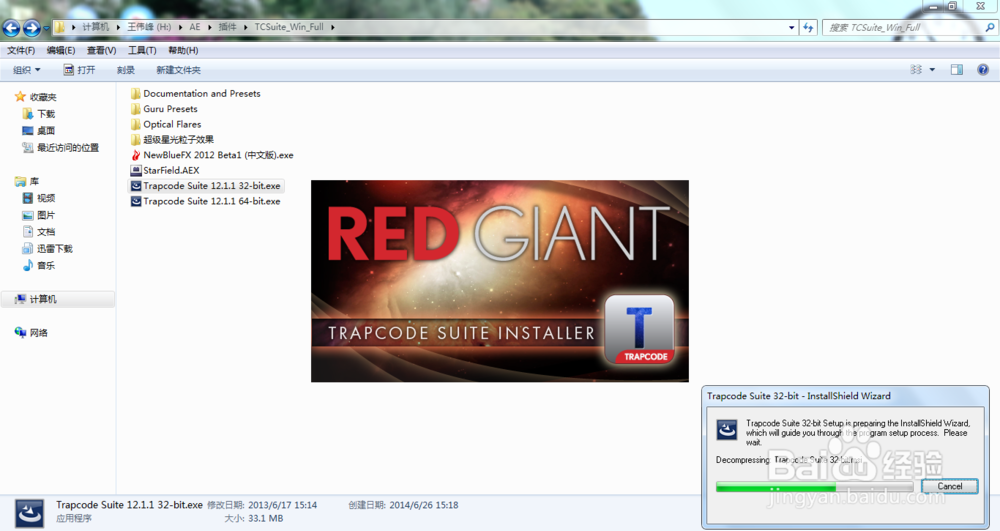
Task: Open the views dropdown arrow
Action: click(932, 69)
